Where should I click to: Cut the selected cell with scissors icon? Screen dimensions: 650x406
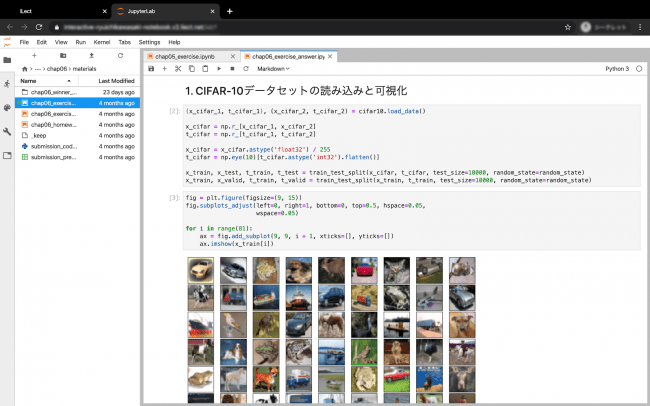click(x=178, y=68)
